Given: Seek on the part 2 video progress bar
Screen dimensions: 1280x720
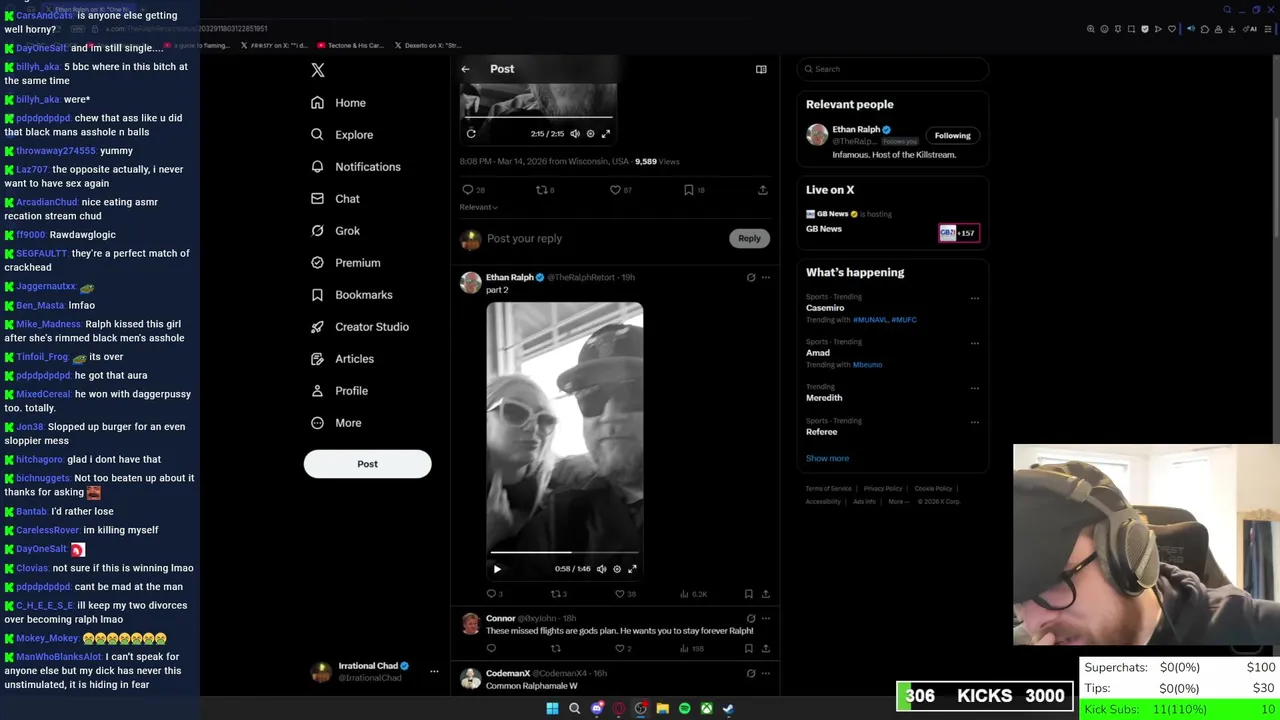Looking at the screenshot, I should 564,551.
